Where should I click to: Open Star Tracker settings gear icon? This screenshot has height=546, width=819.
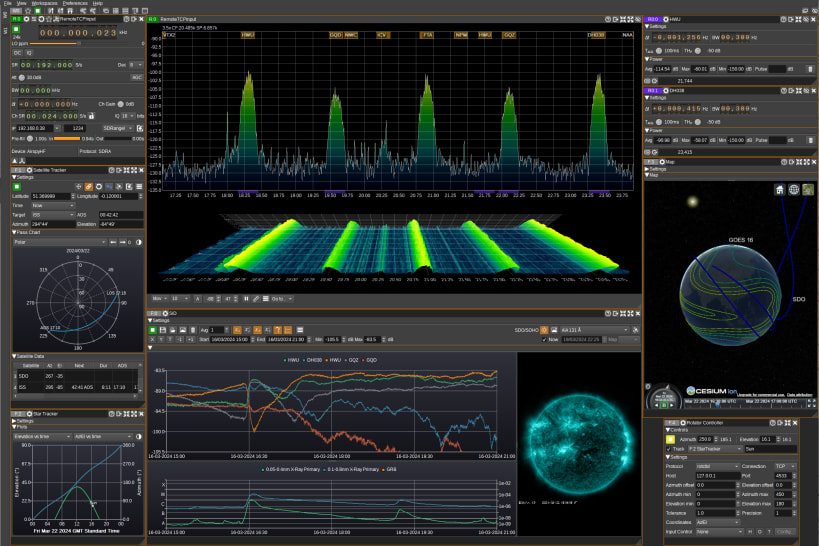coord(29,414)
